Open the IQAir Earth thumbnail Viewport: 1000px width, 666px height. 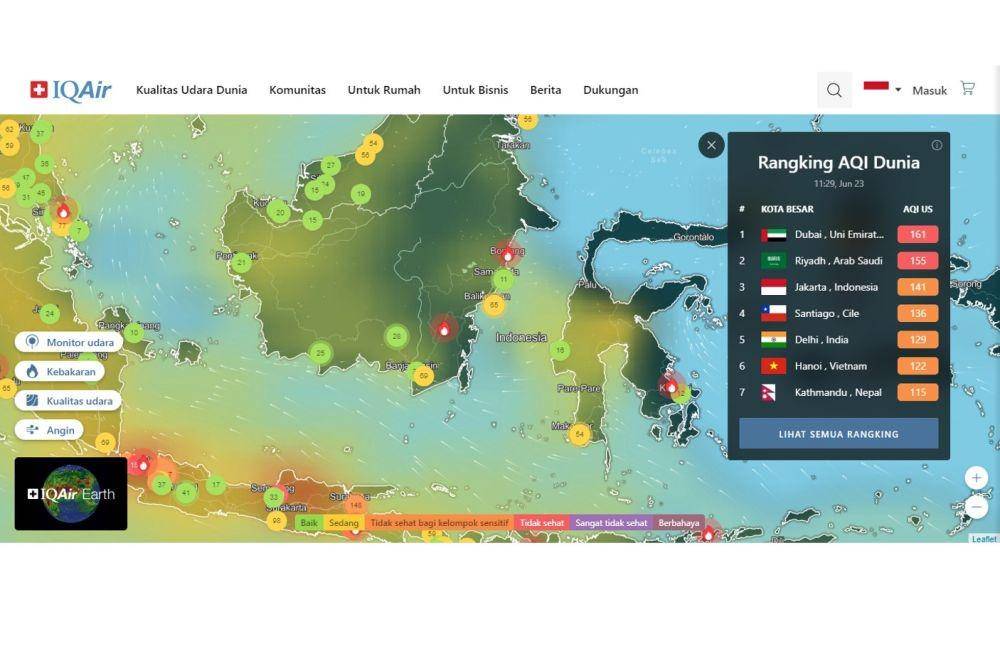71,494
